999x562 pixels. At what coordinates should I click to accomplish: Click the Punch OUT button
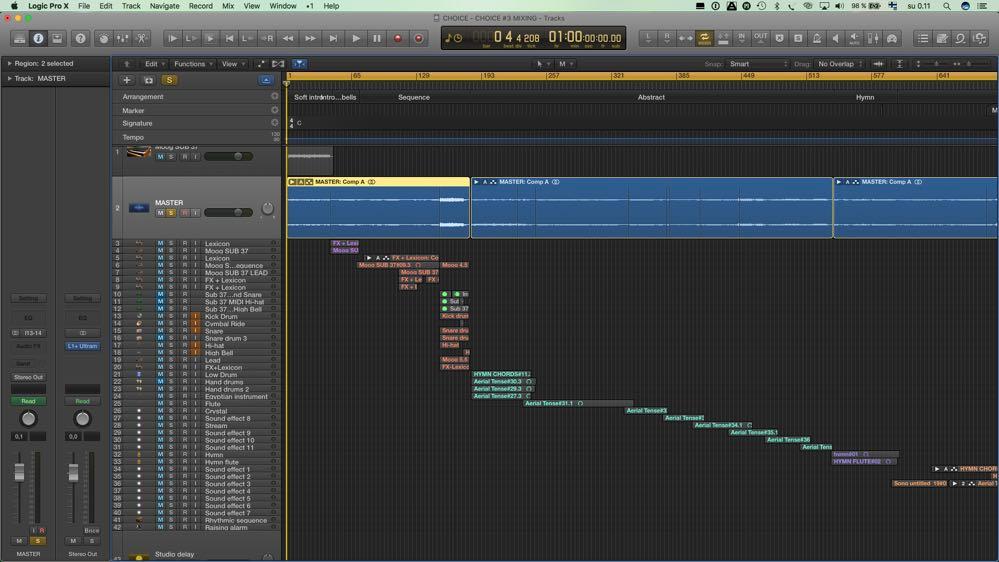[760, 38]
